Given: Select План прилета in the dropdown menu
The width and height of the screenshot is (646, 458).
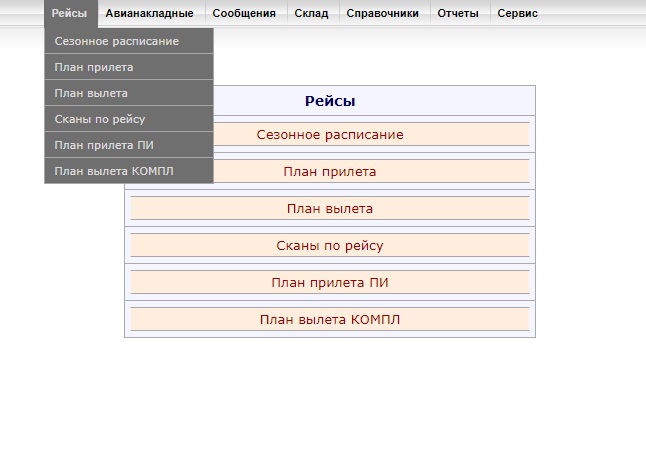Looking at the screenshot, I should point(129,67).
